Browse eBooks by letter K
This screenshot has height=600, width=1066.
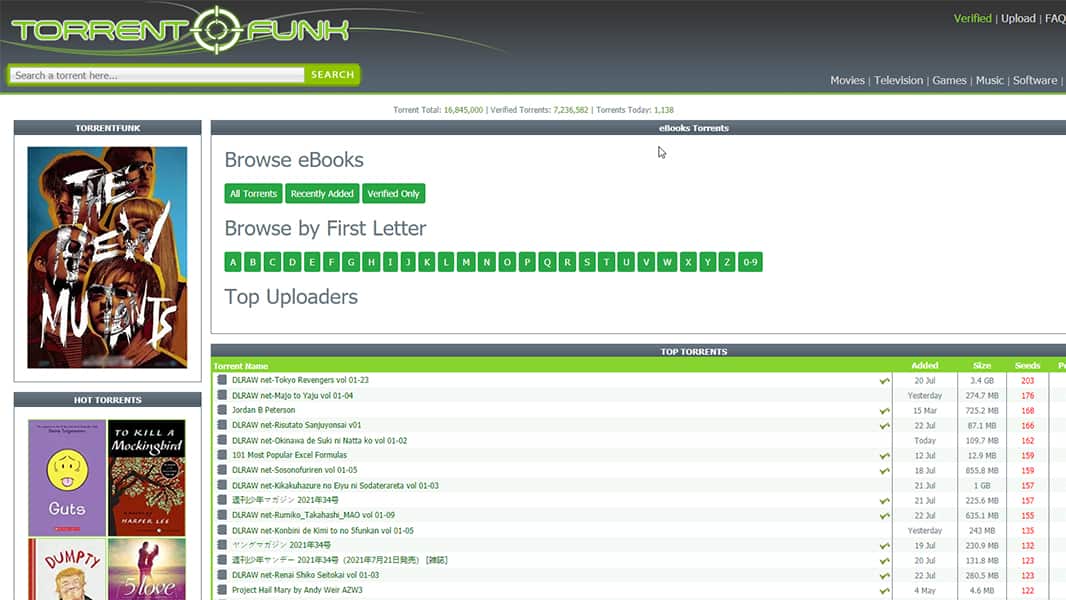tap(427, 262)
